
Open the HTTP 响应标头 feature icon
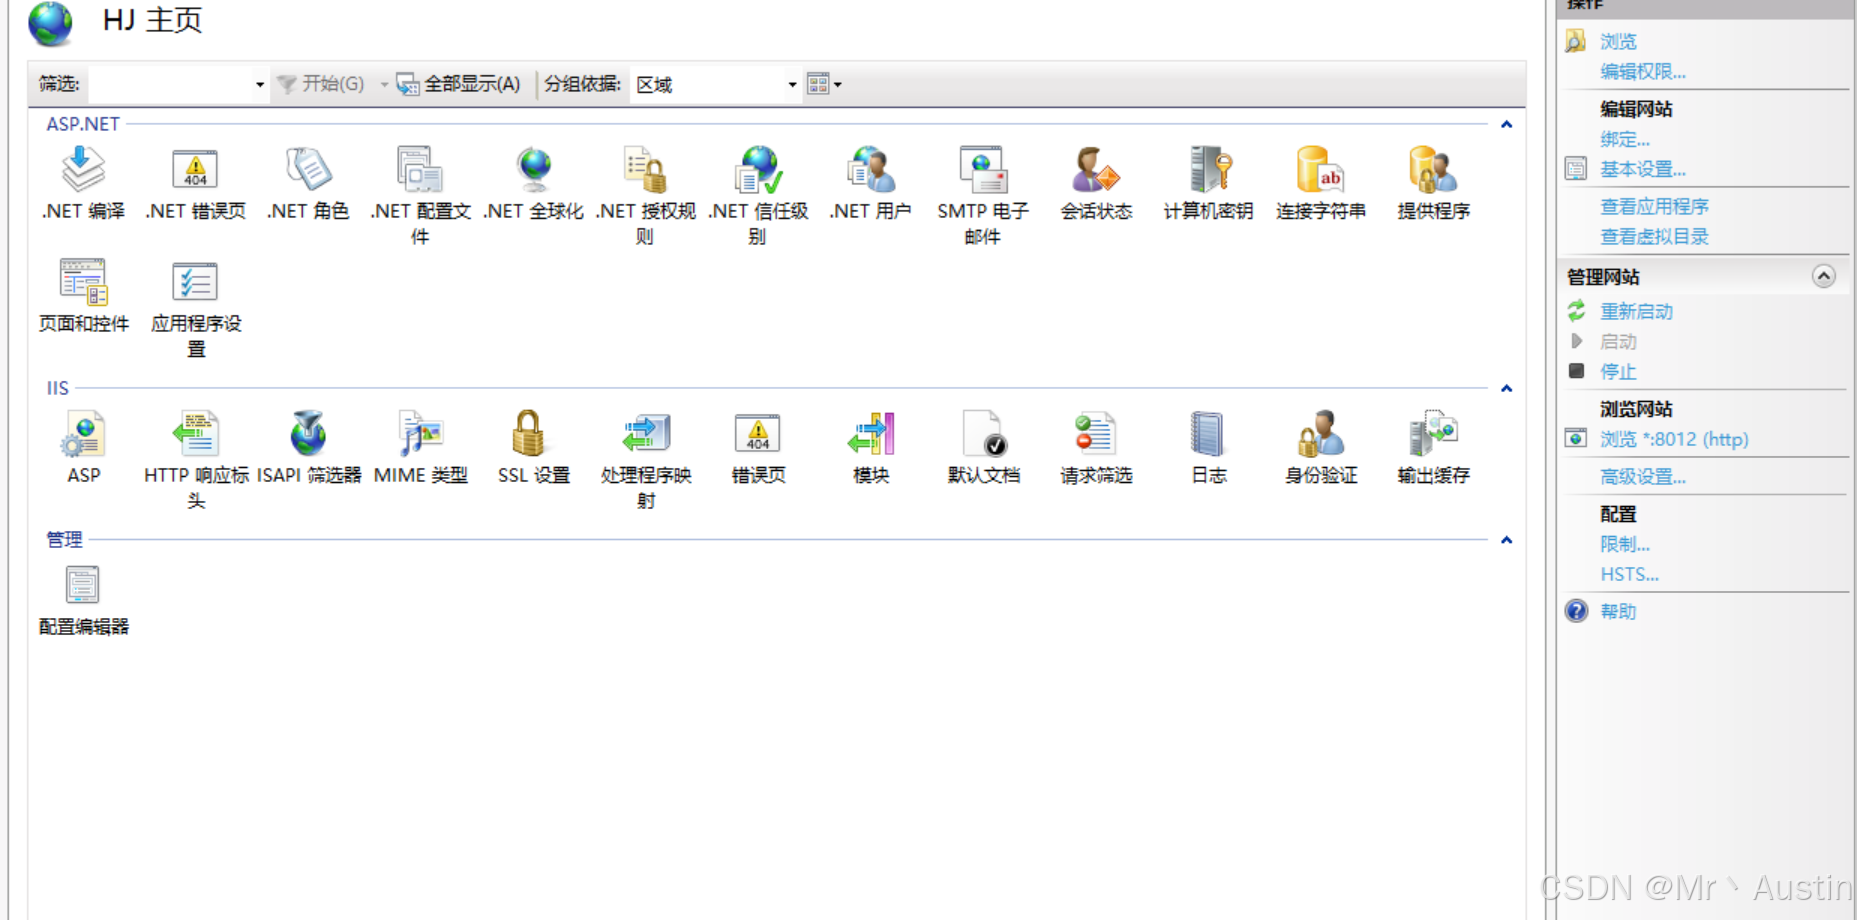(196, 434)
